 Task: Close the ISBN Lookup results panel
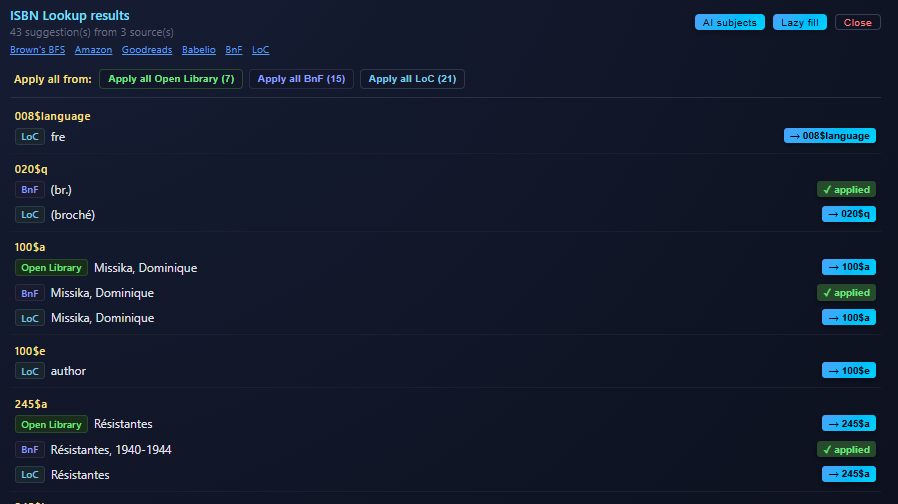pos(857,22)
